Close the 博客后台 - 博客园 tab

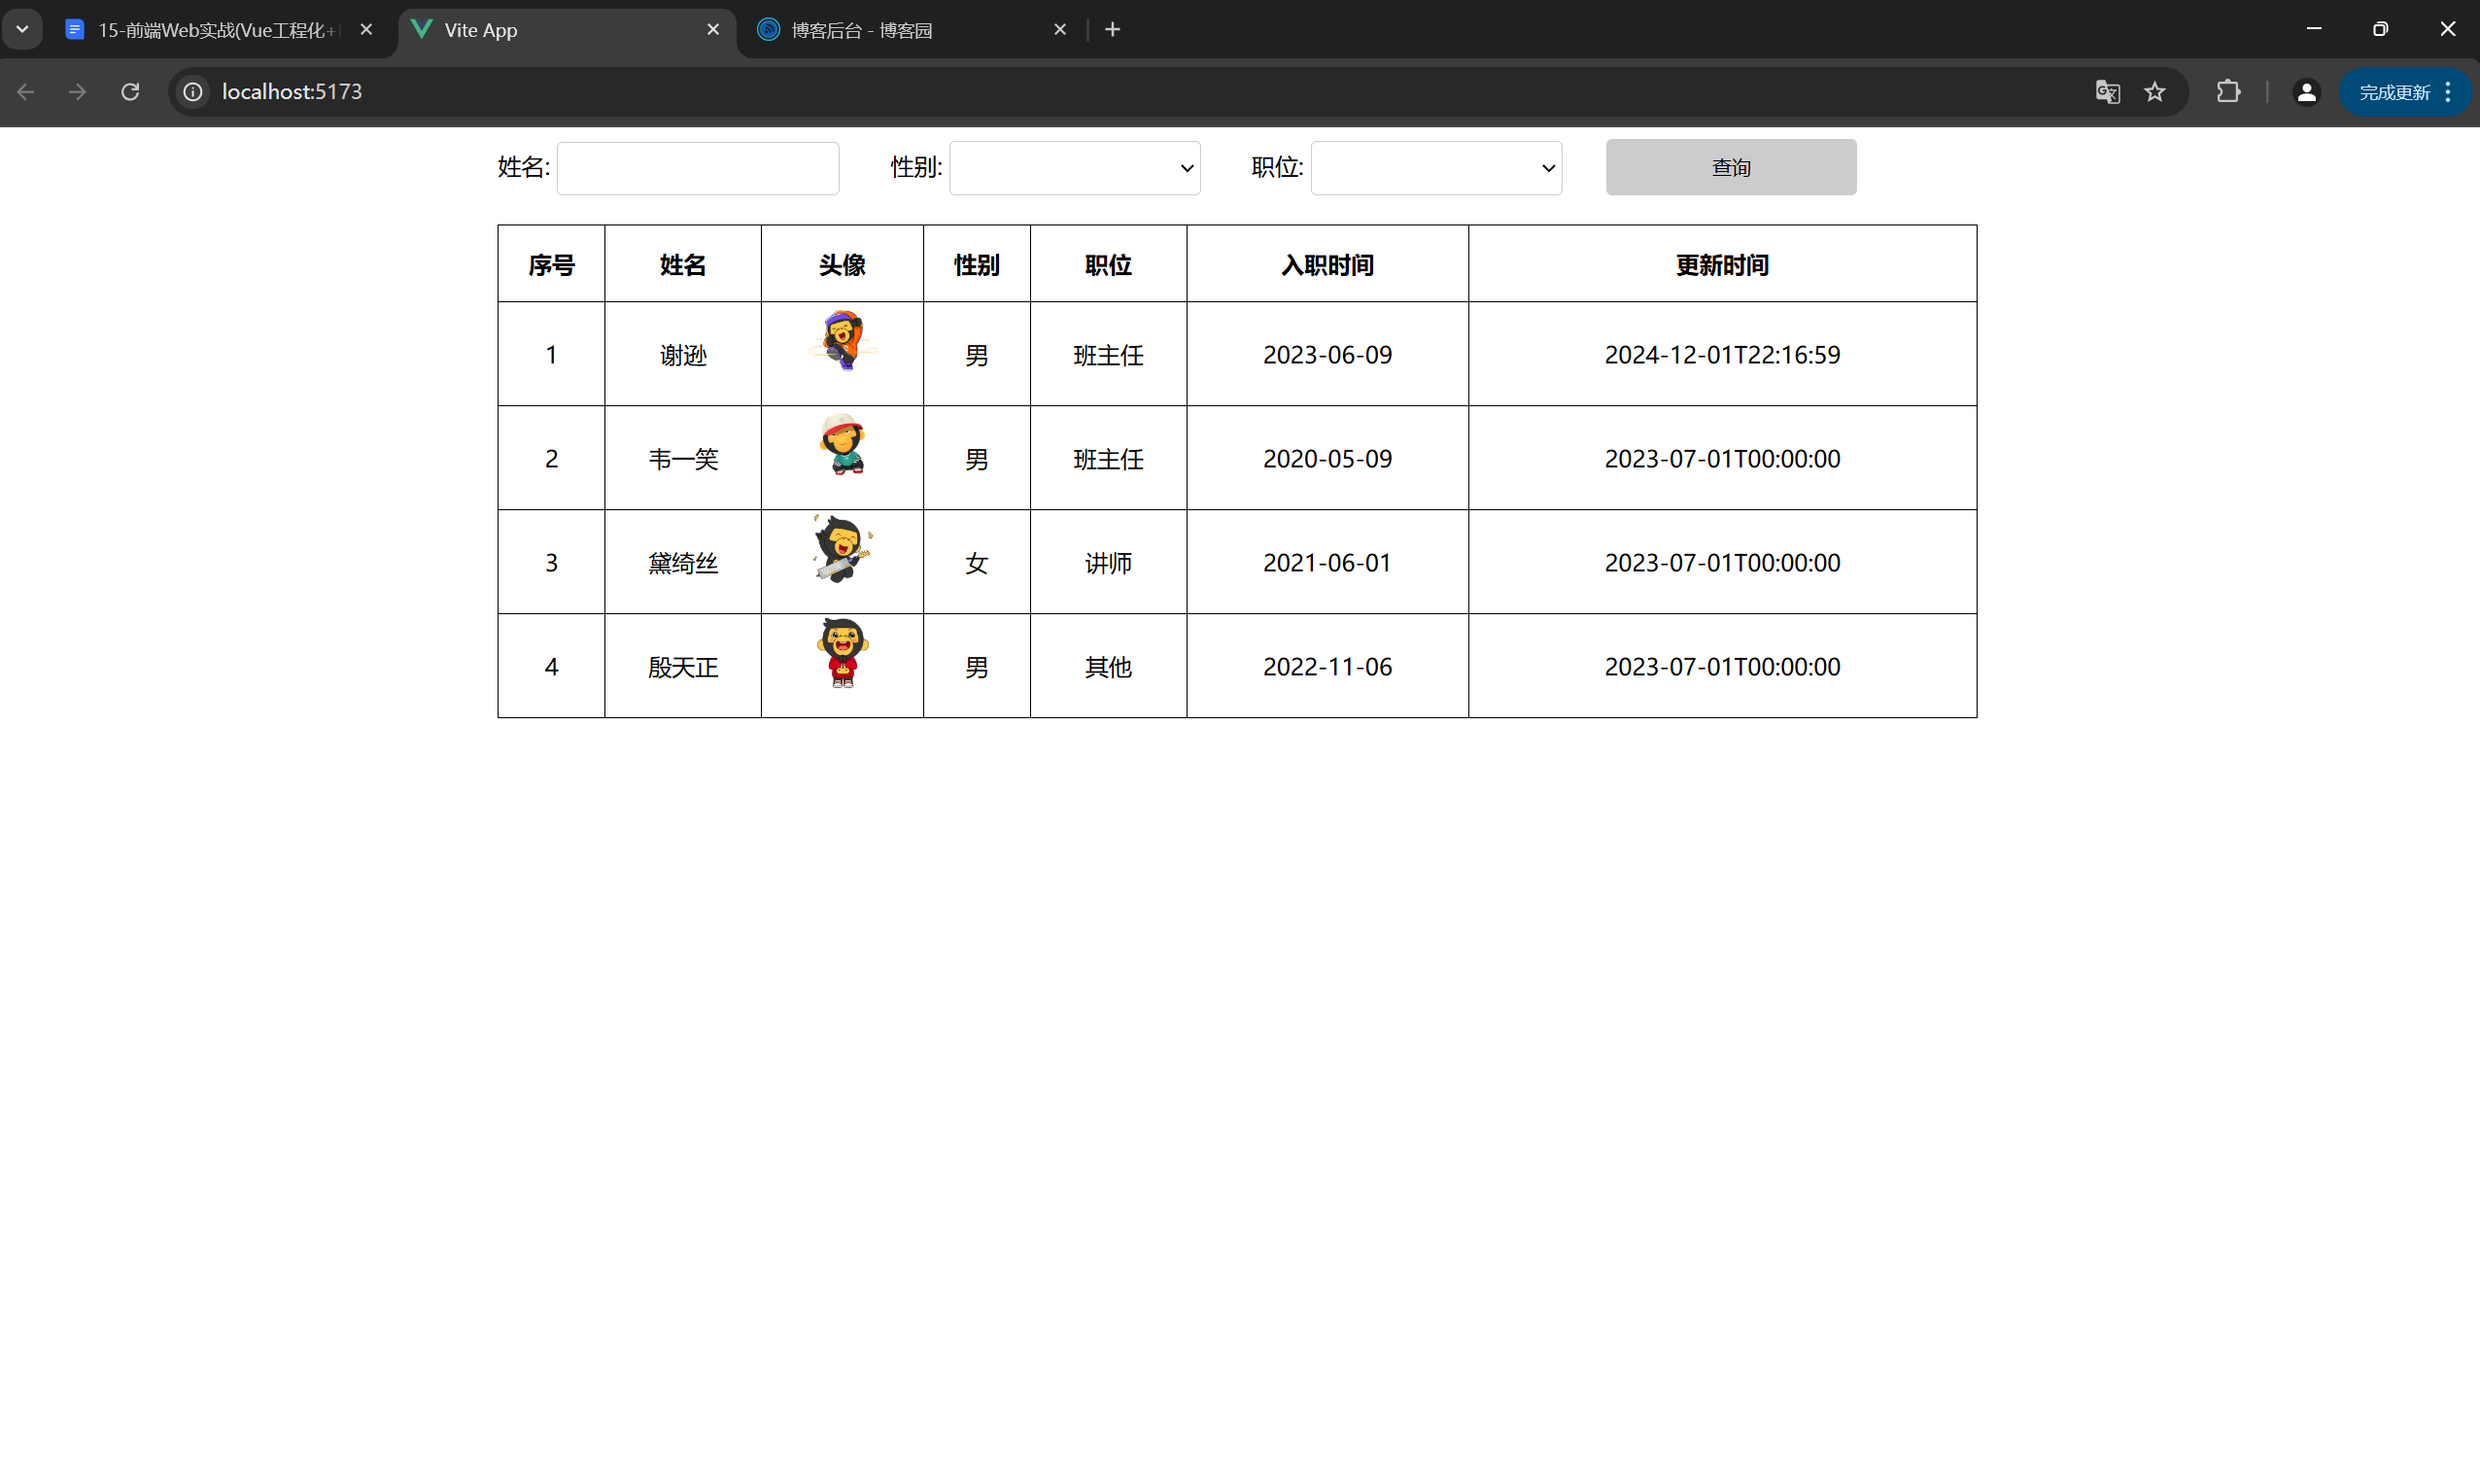coord(1060,30)
